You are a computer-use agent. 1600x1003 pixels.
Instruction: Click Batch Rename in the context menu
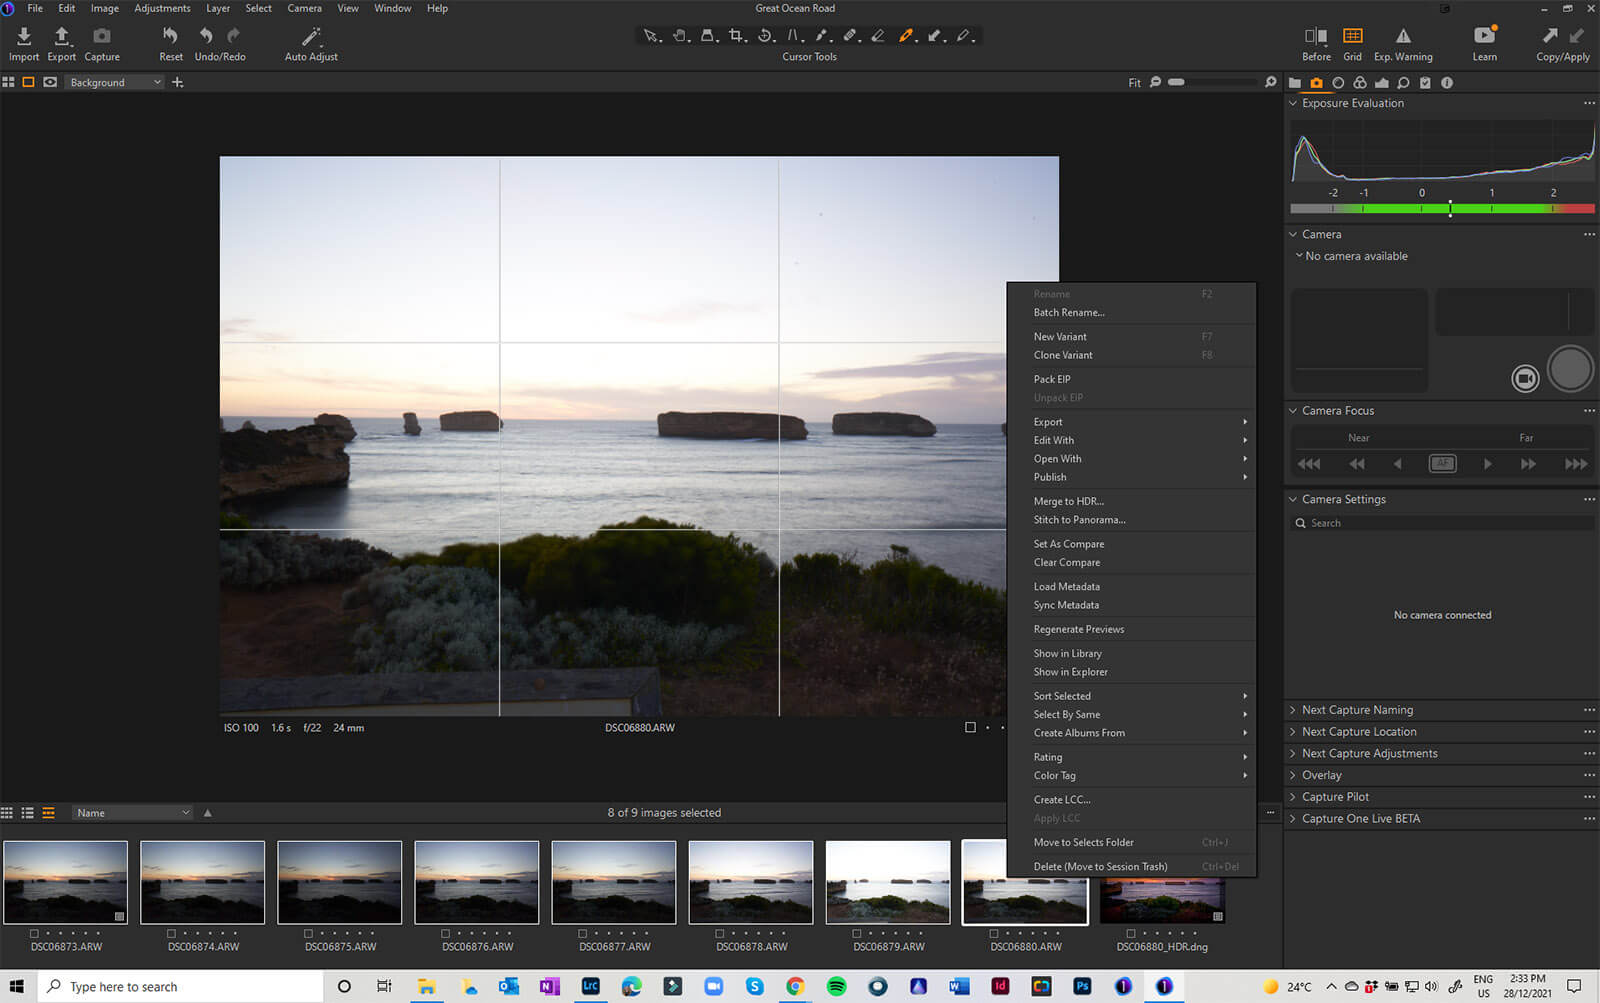pyautogui.click(x=1068, y=313)
